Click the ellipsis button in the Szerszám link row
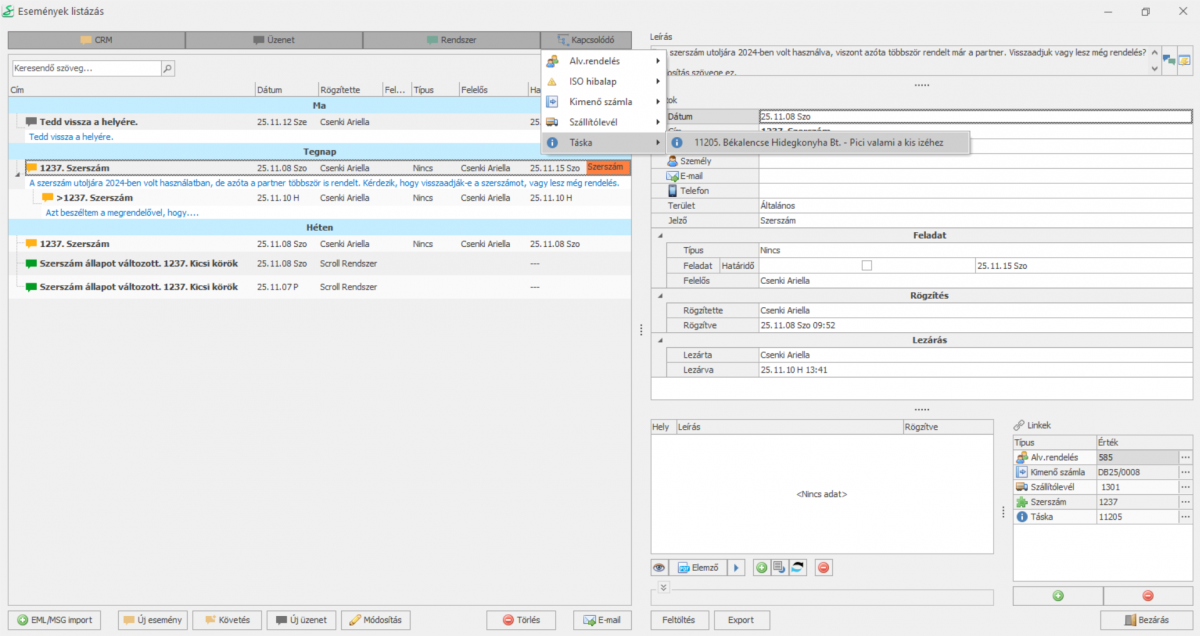 (1185, 502)
